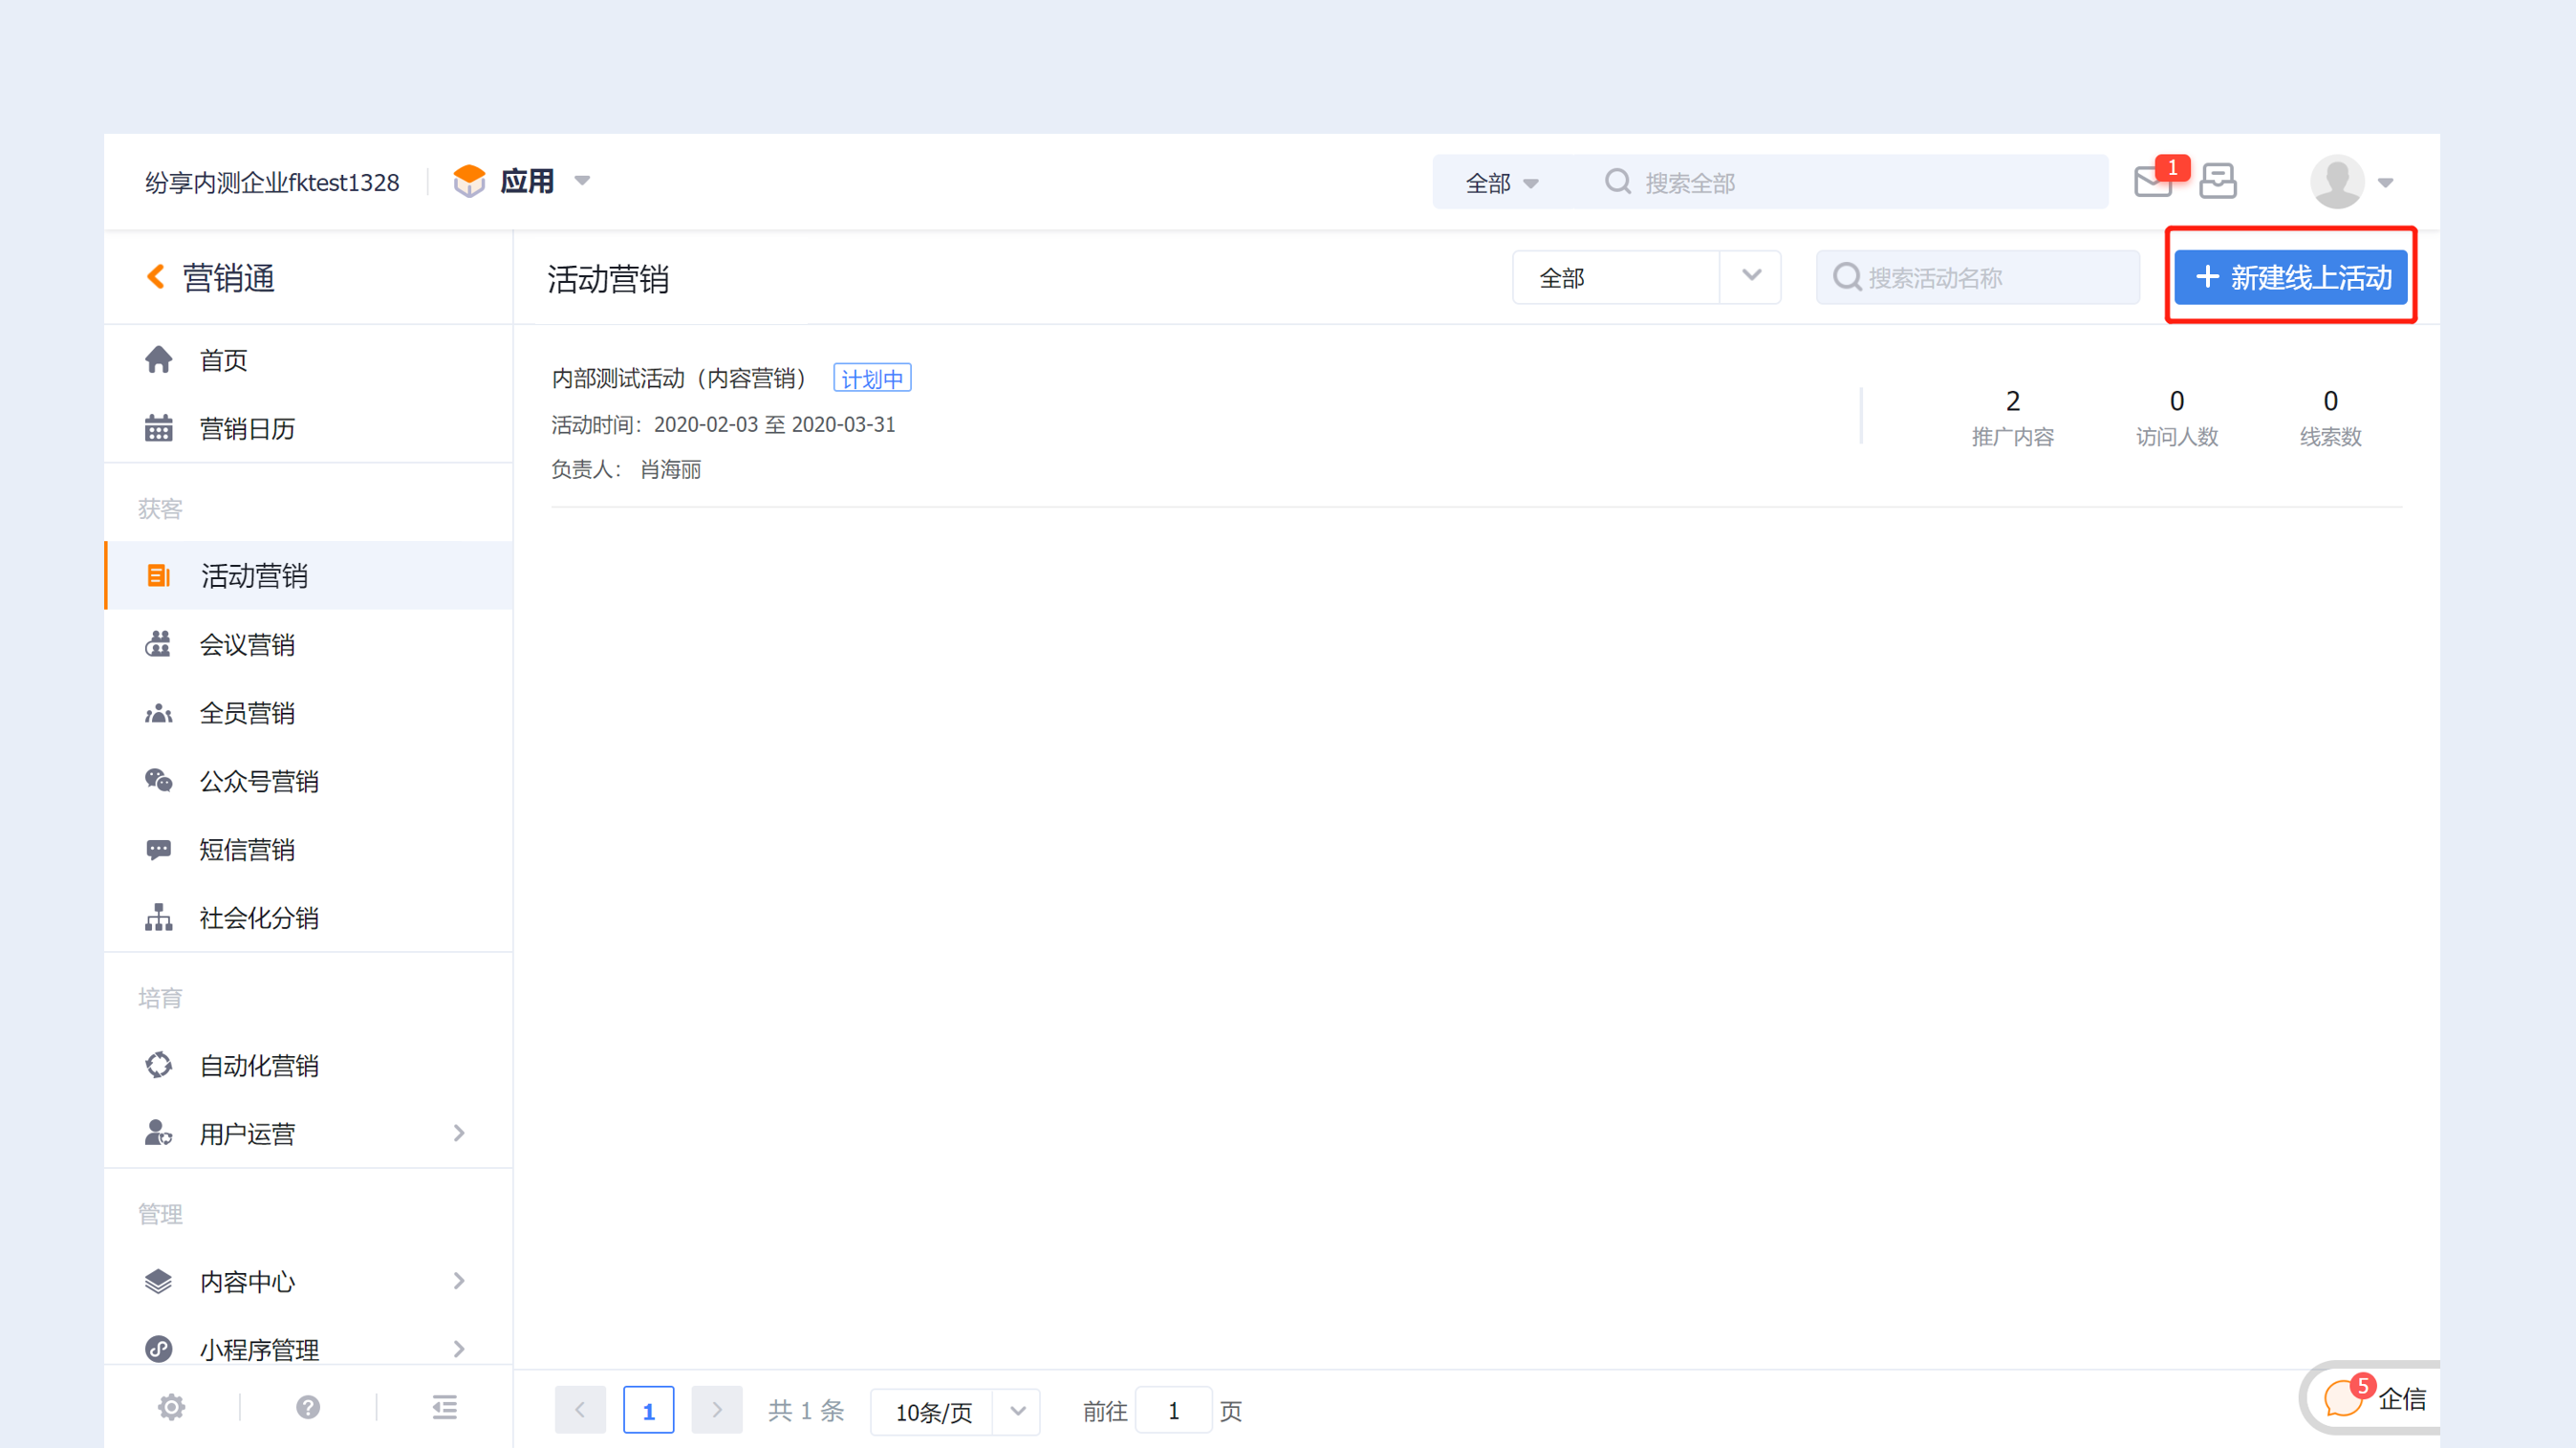Open the 全部 search scope dropdown
This screenshot has width=2576, height=1448.
pos(1502,183)
